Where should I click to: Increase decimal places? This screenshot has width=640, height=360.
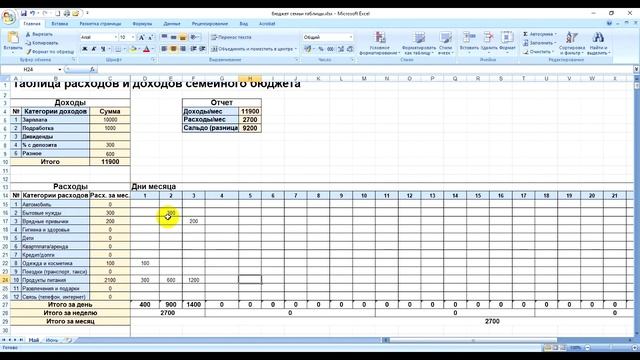point(341,49)
